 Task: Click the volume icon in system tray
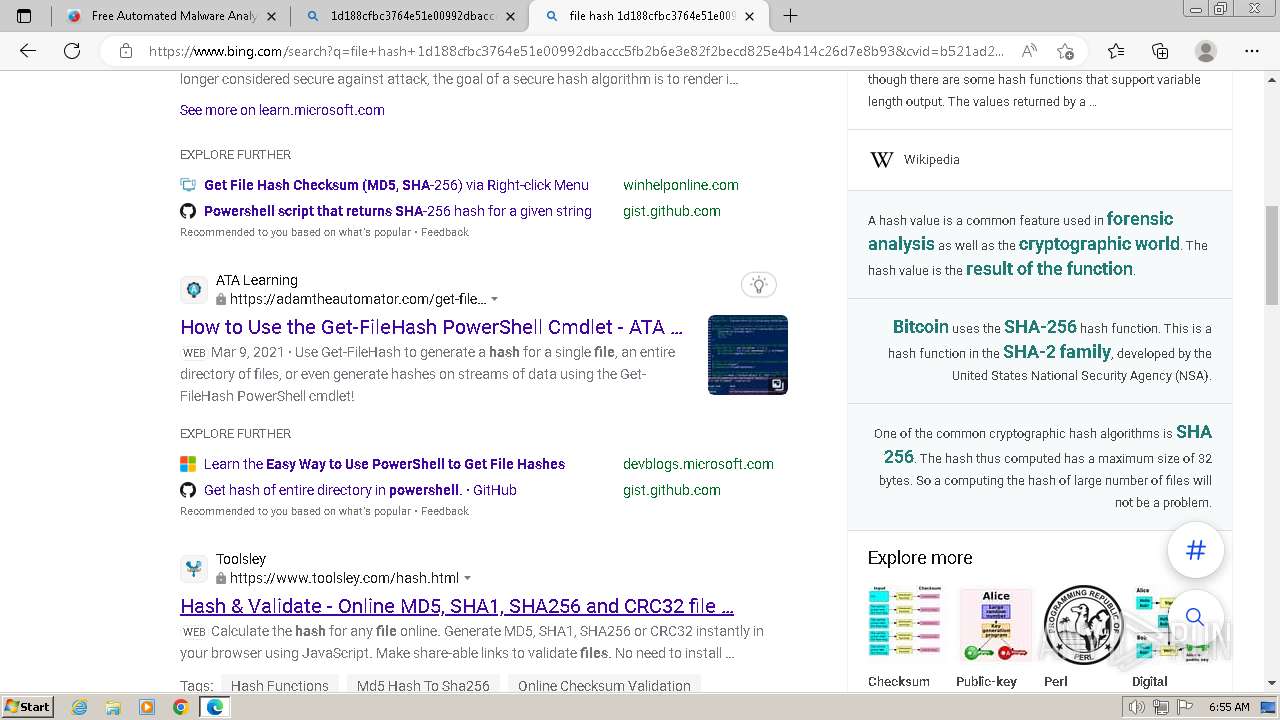1137,707
